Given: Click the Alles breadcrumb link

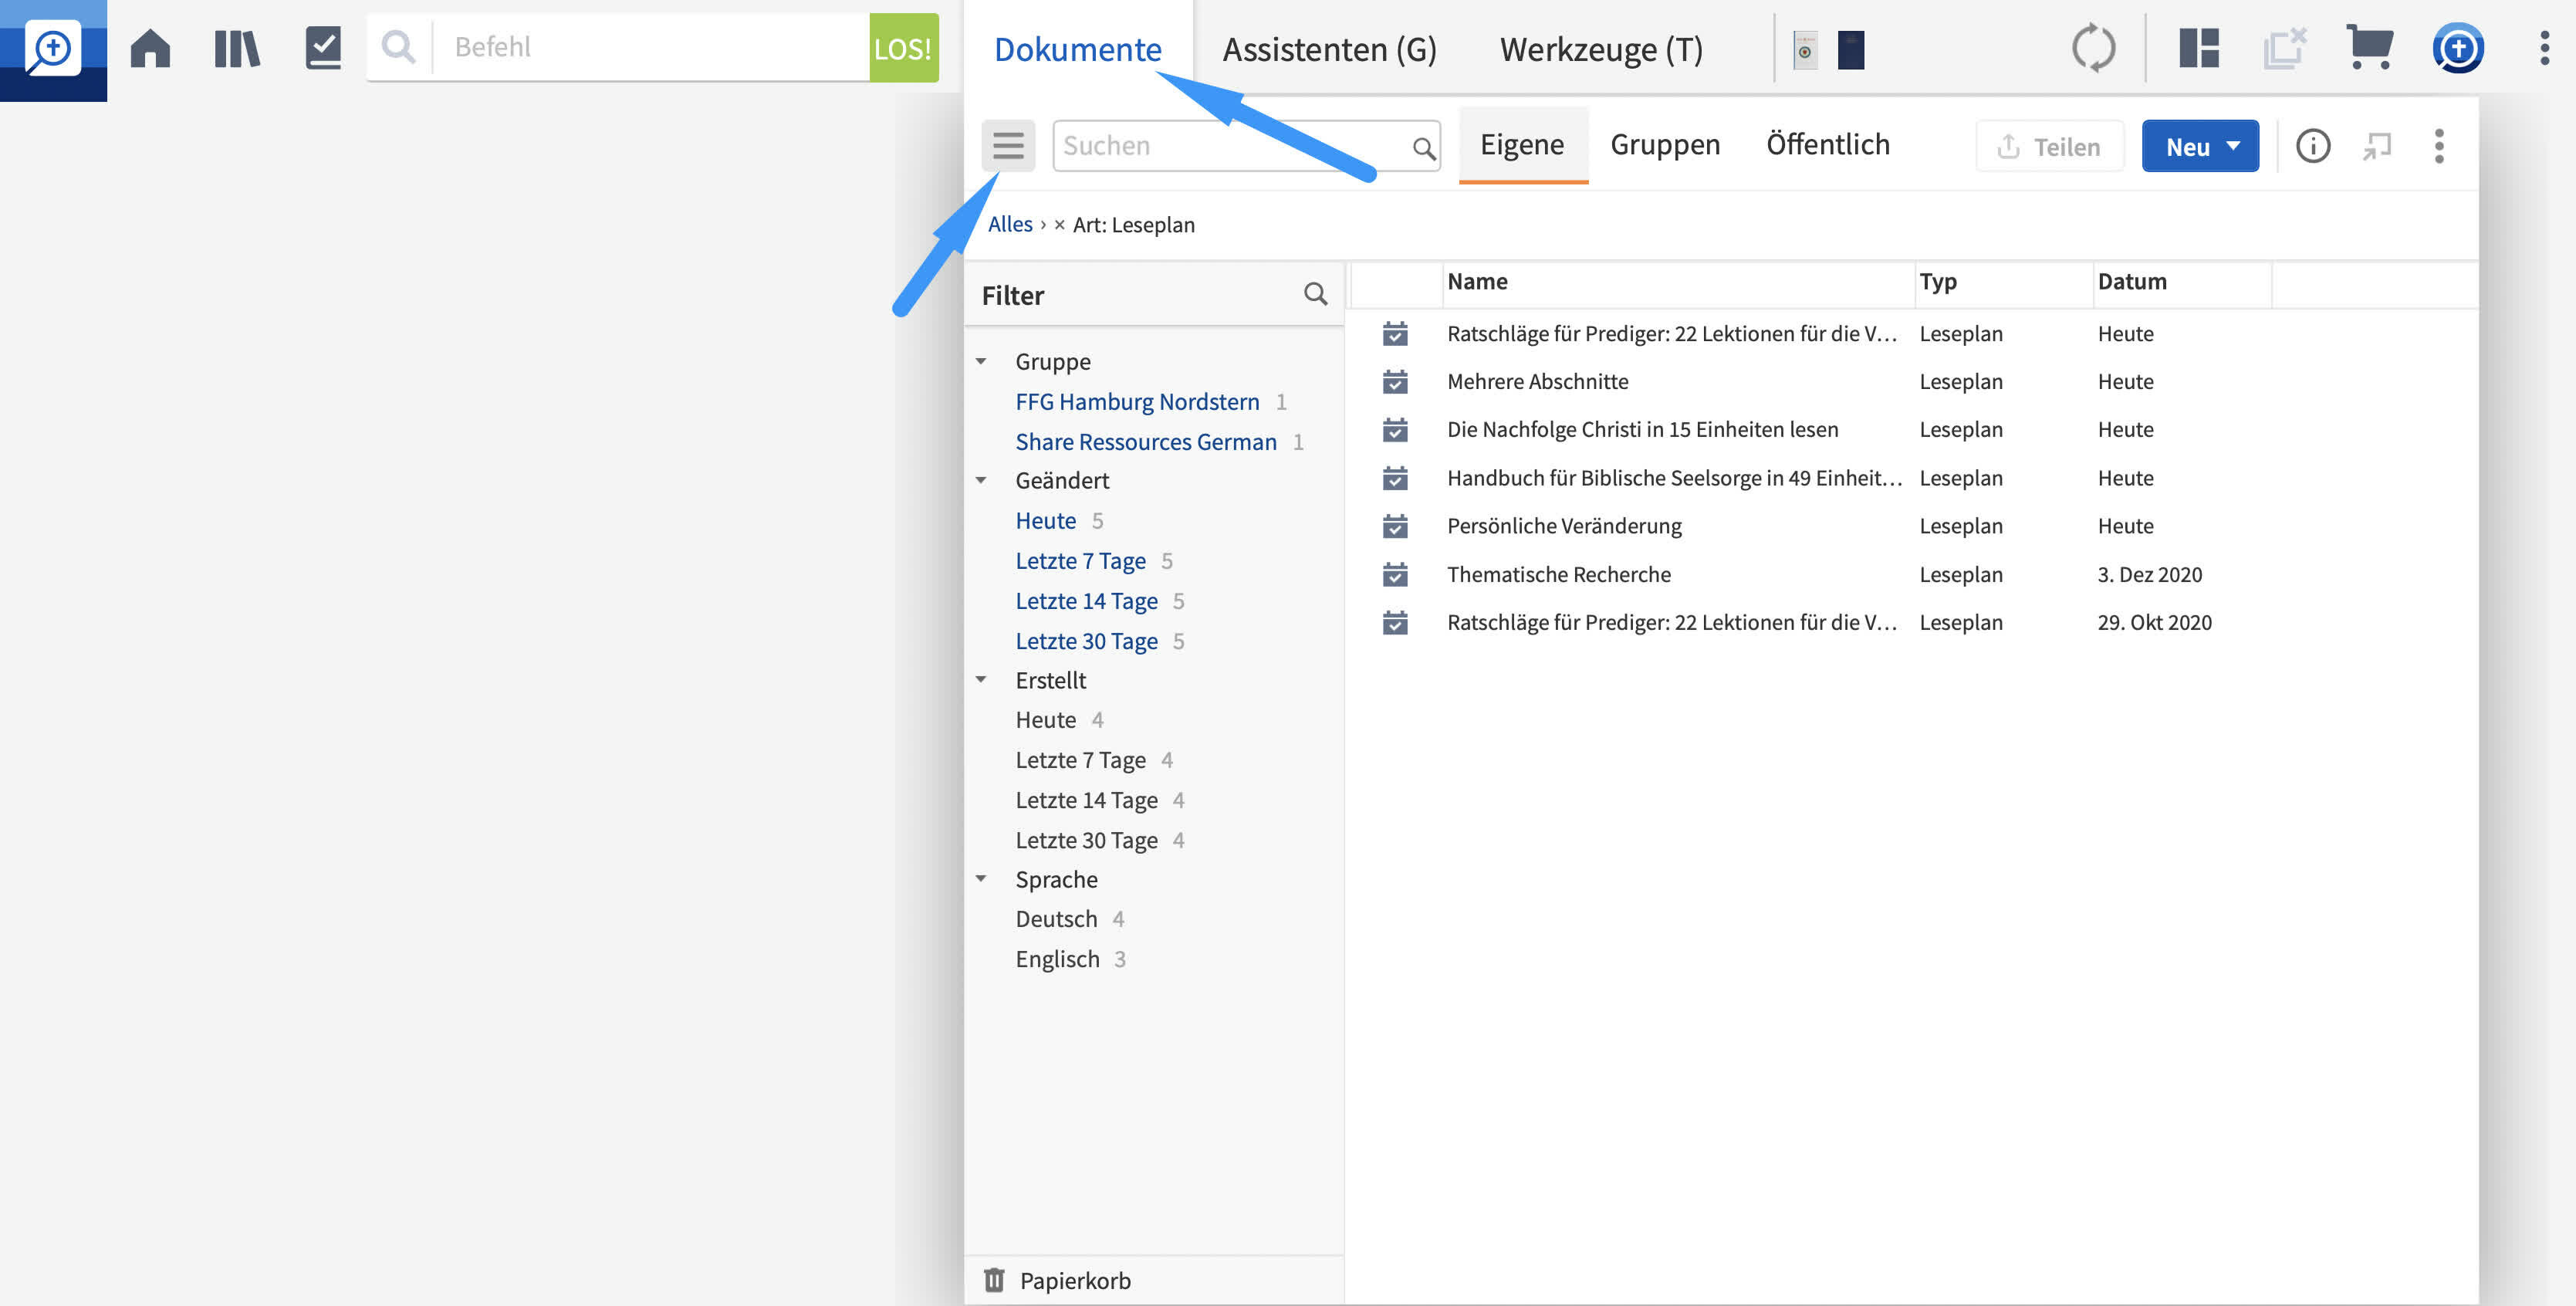Looking at the screenshot, I should coord(1010,224).
